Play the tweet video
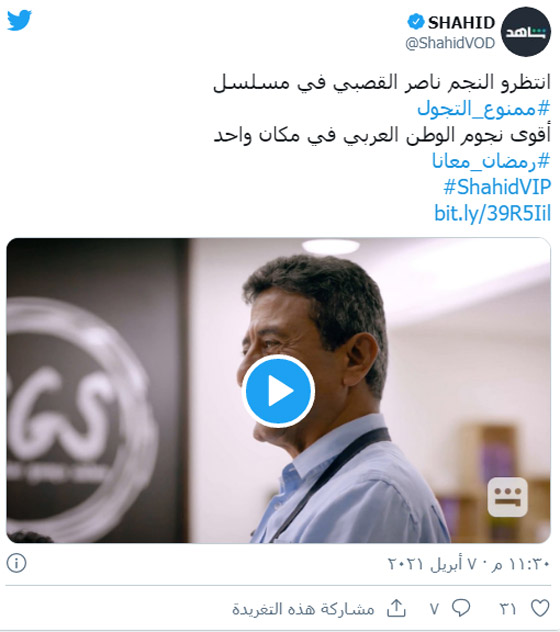The image size is (560, 632). (x=278, y=391)
